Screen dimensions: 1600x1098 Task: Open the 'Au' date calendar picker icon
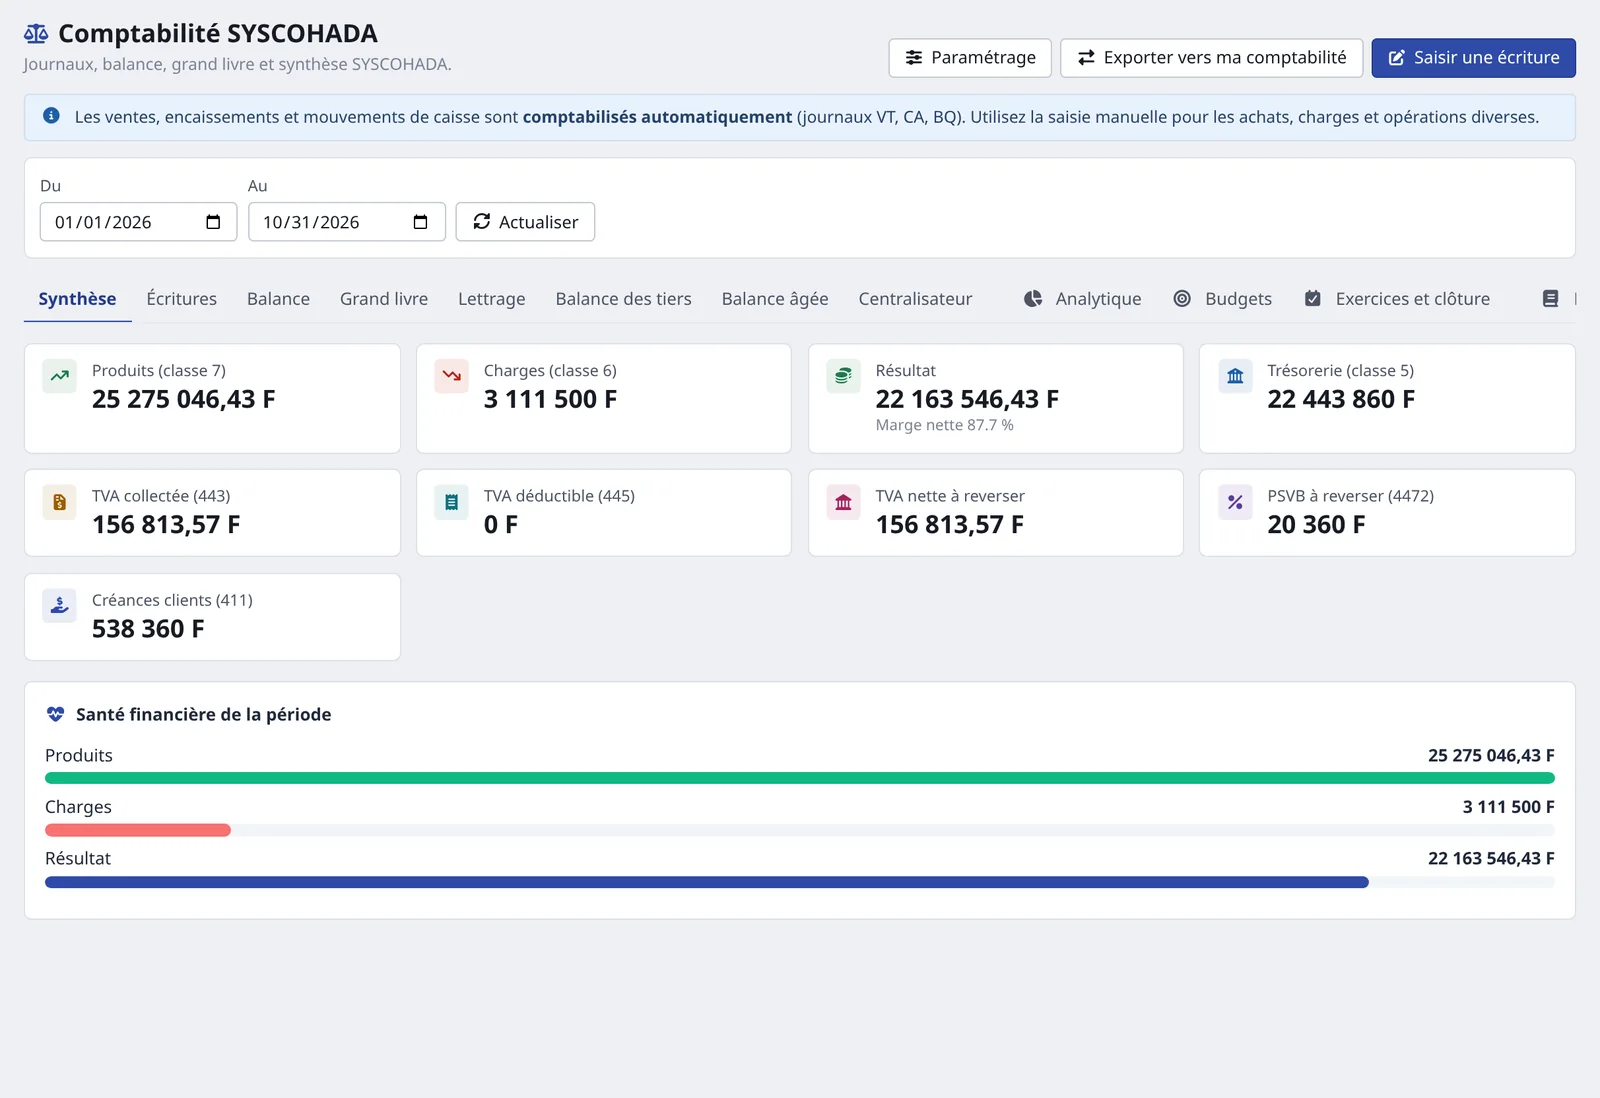(421, 222)
